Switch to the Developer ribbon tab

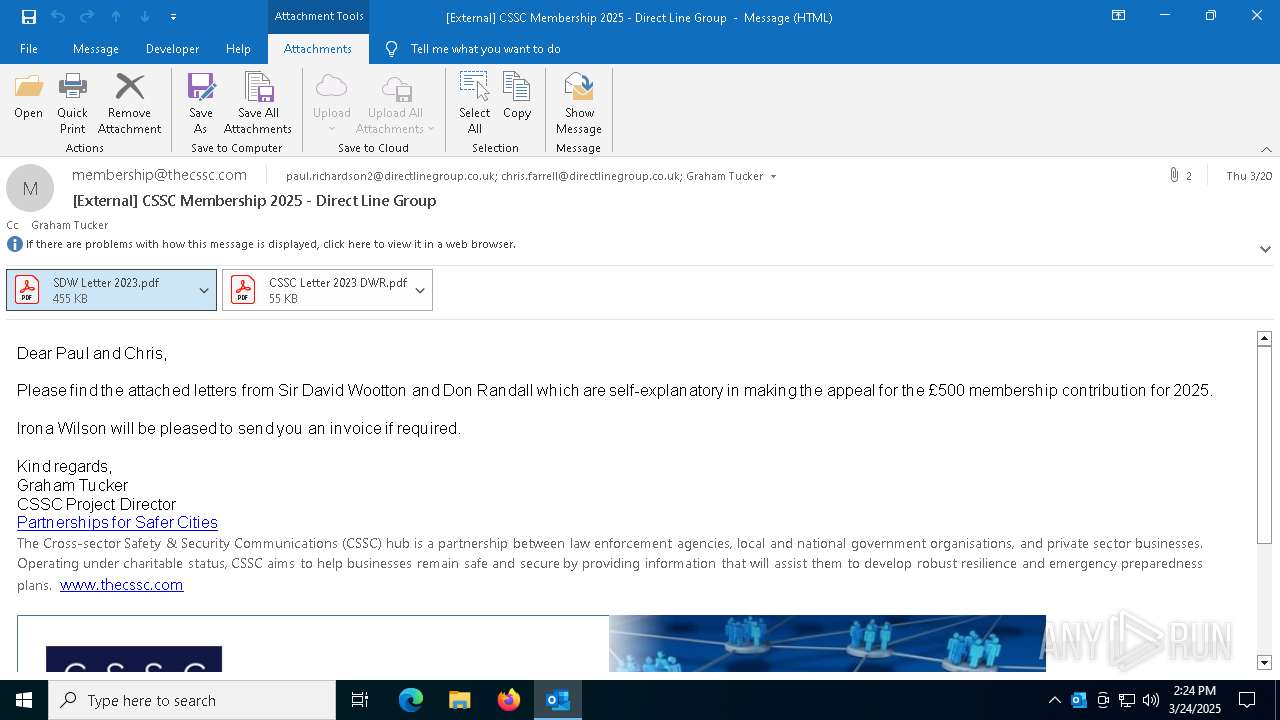172,49
